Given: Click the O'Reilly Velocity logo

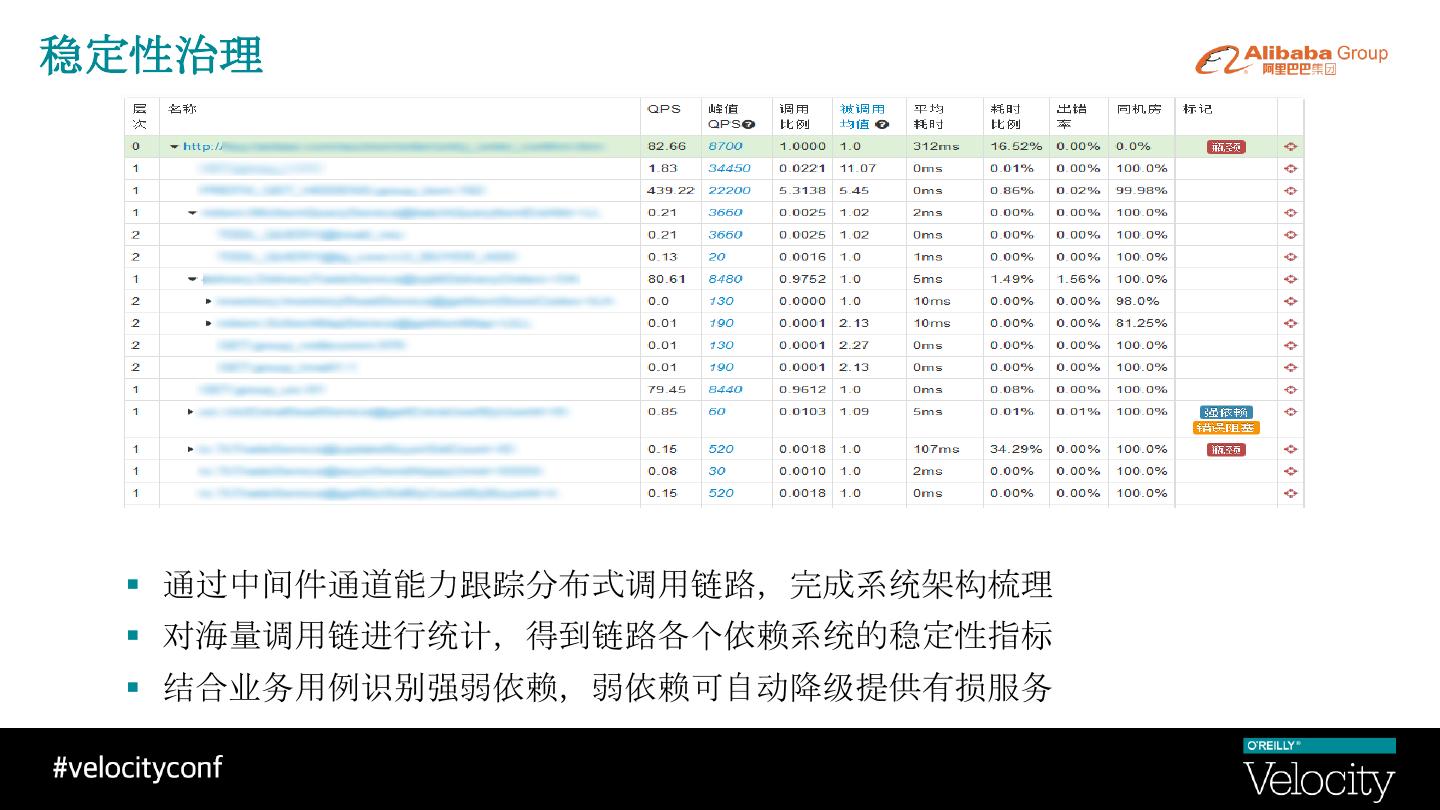Looking at the screenshot, I should (x=1319, y=771).
